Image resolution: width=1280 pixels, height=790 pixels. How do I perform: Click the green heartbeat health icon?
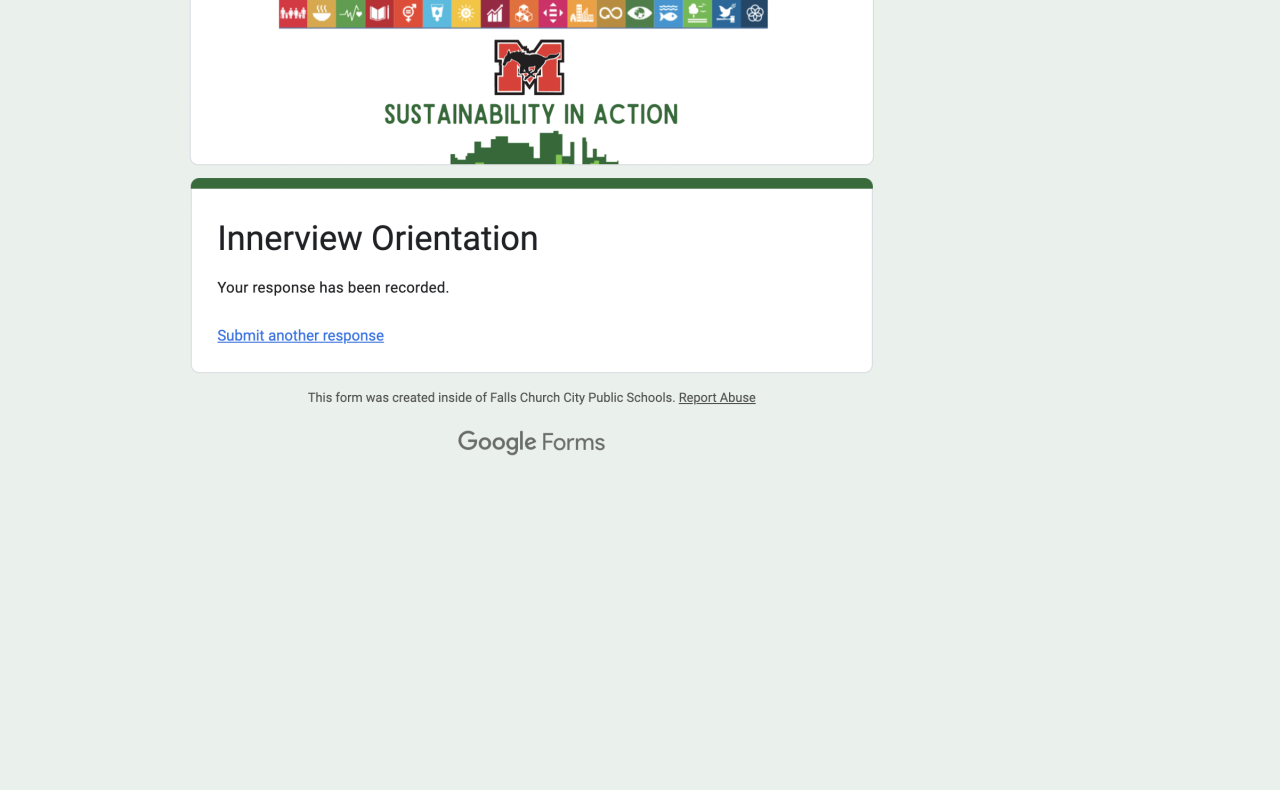tap(351, 14)
